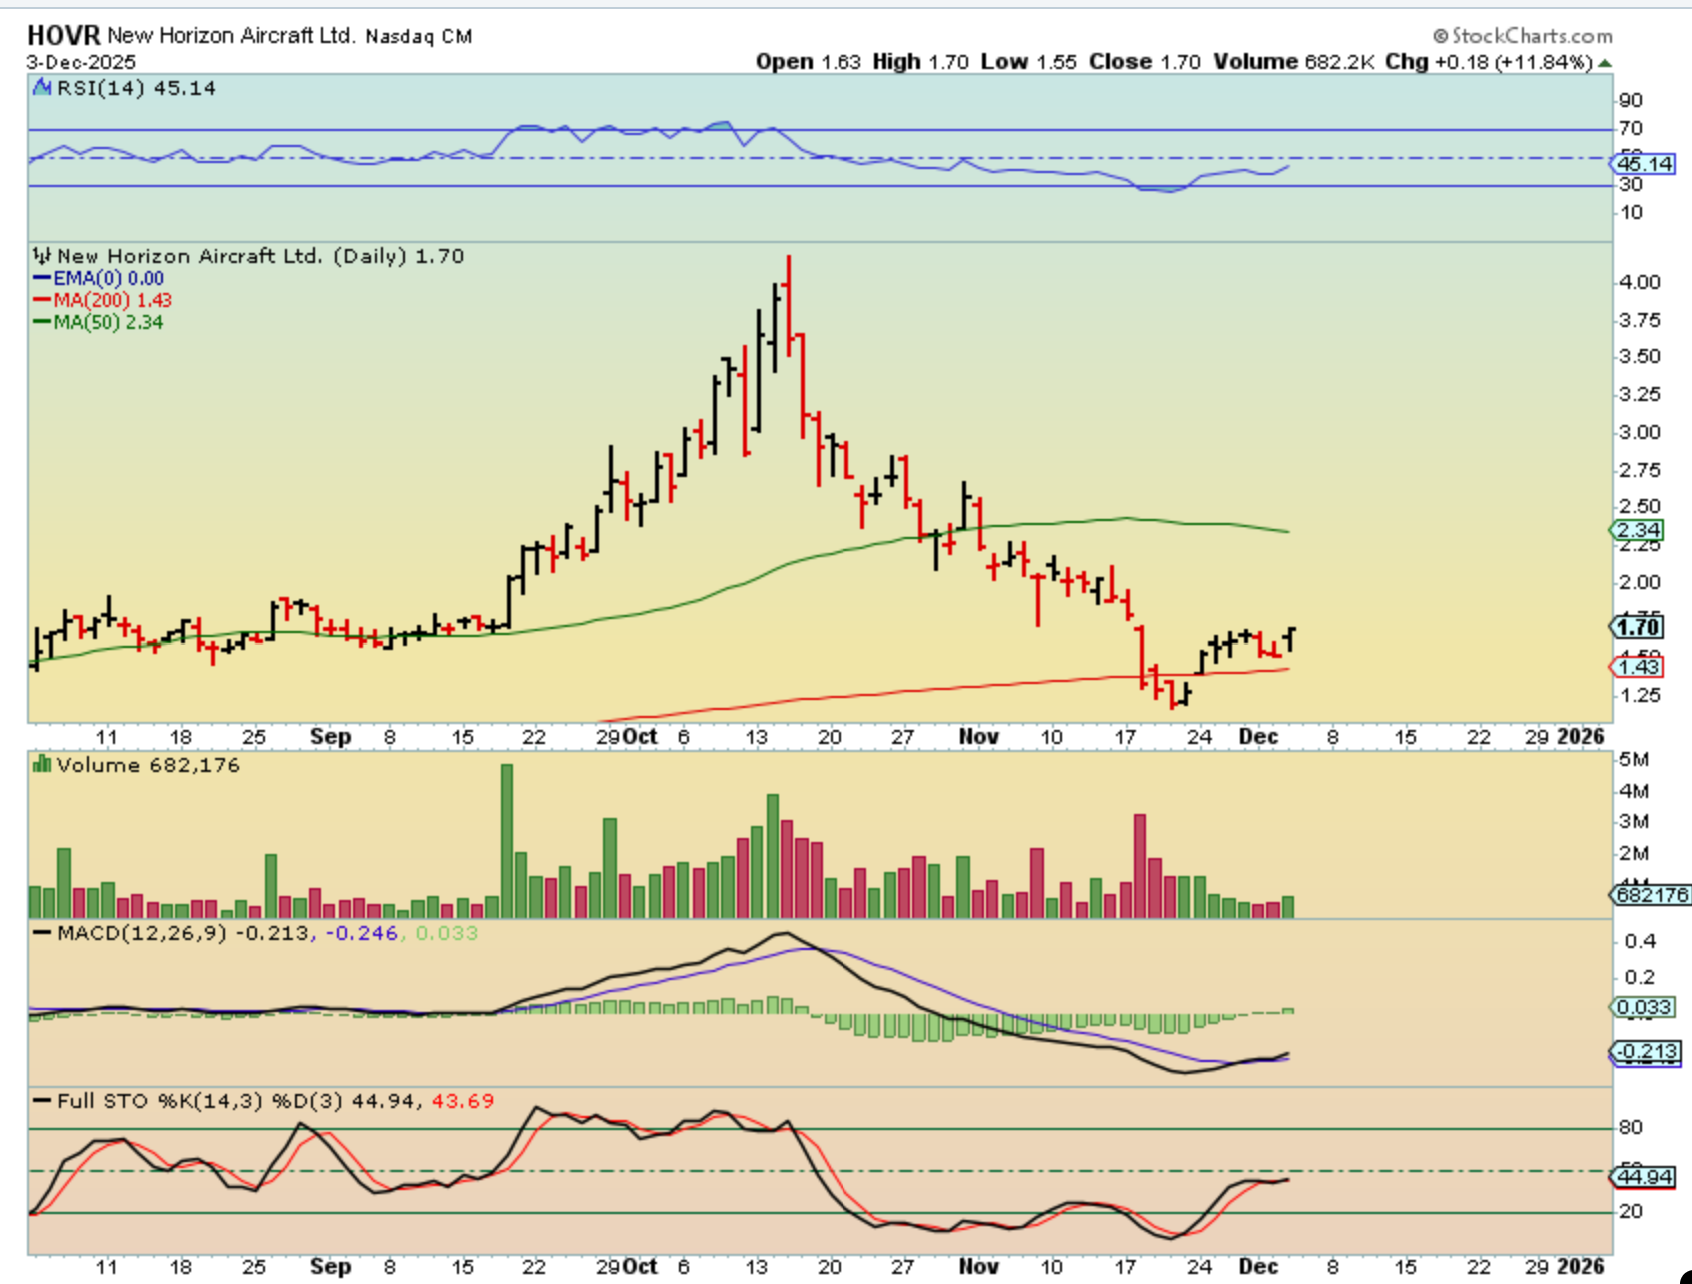This screenshot has width=1692, height=1284.
Task: Click the green MA(50) legend line marker
Action: click(42, 322)
